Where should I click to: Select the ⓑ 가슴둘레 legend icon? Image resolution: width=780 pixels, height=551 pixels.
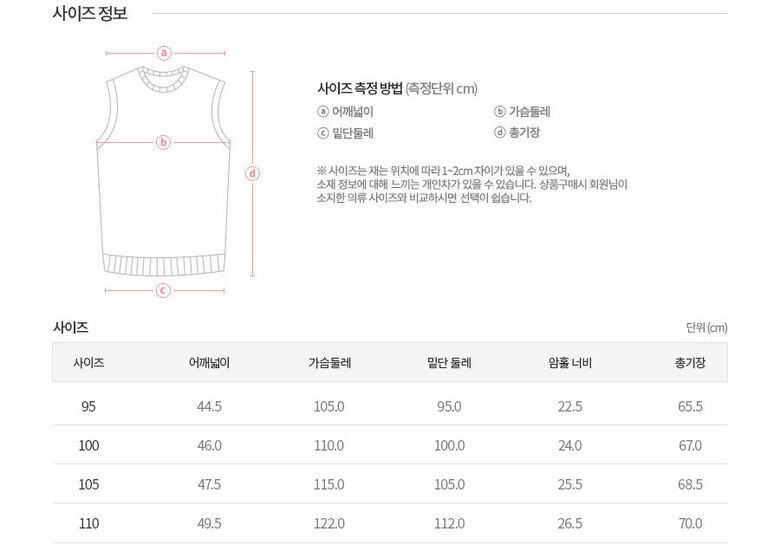500,112
